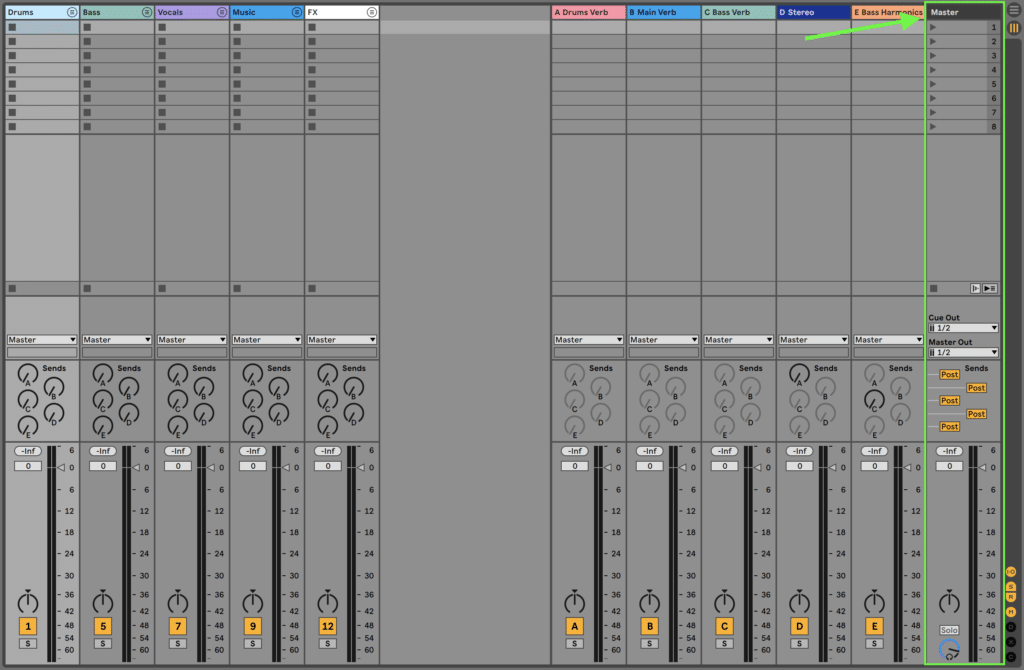Reset the -Inf peak level on Music
1024x670 pixels.
pos(253,451)
